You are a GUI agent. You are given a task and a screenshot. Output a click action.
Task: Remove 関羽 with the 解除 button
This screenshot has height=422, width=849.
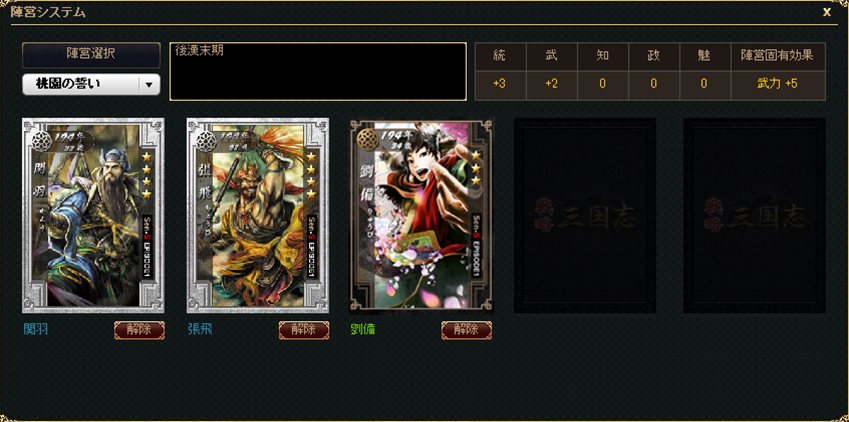point(139,330)
